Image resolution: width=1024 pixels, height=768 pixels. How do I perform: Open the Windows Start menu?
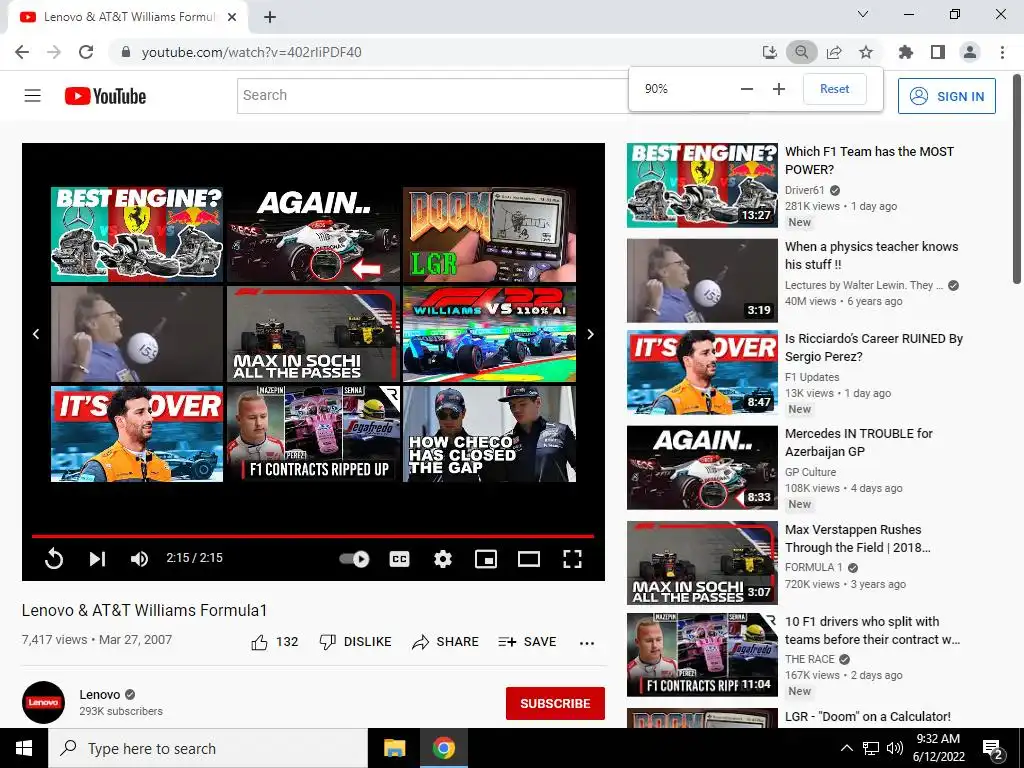[24, 748]
